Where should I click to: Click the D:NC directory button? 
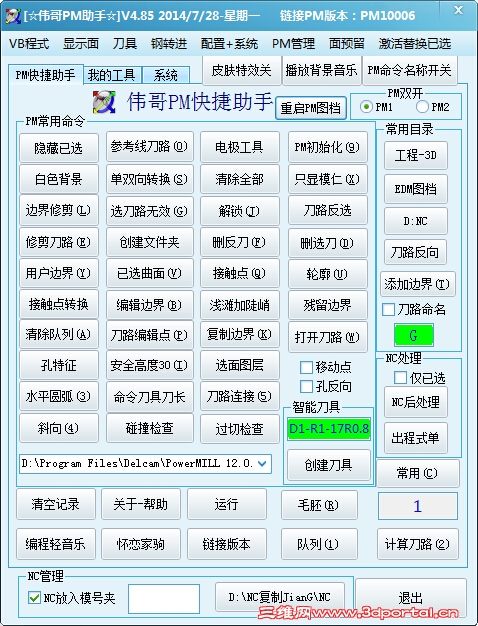point(416,221)
